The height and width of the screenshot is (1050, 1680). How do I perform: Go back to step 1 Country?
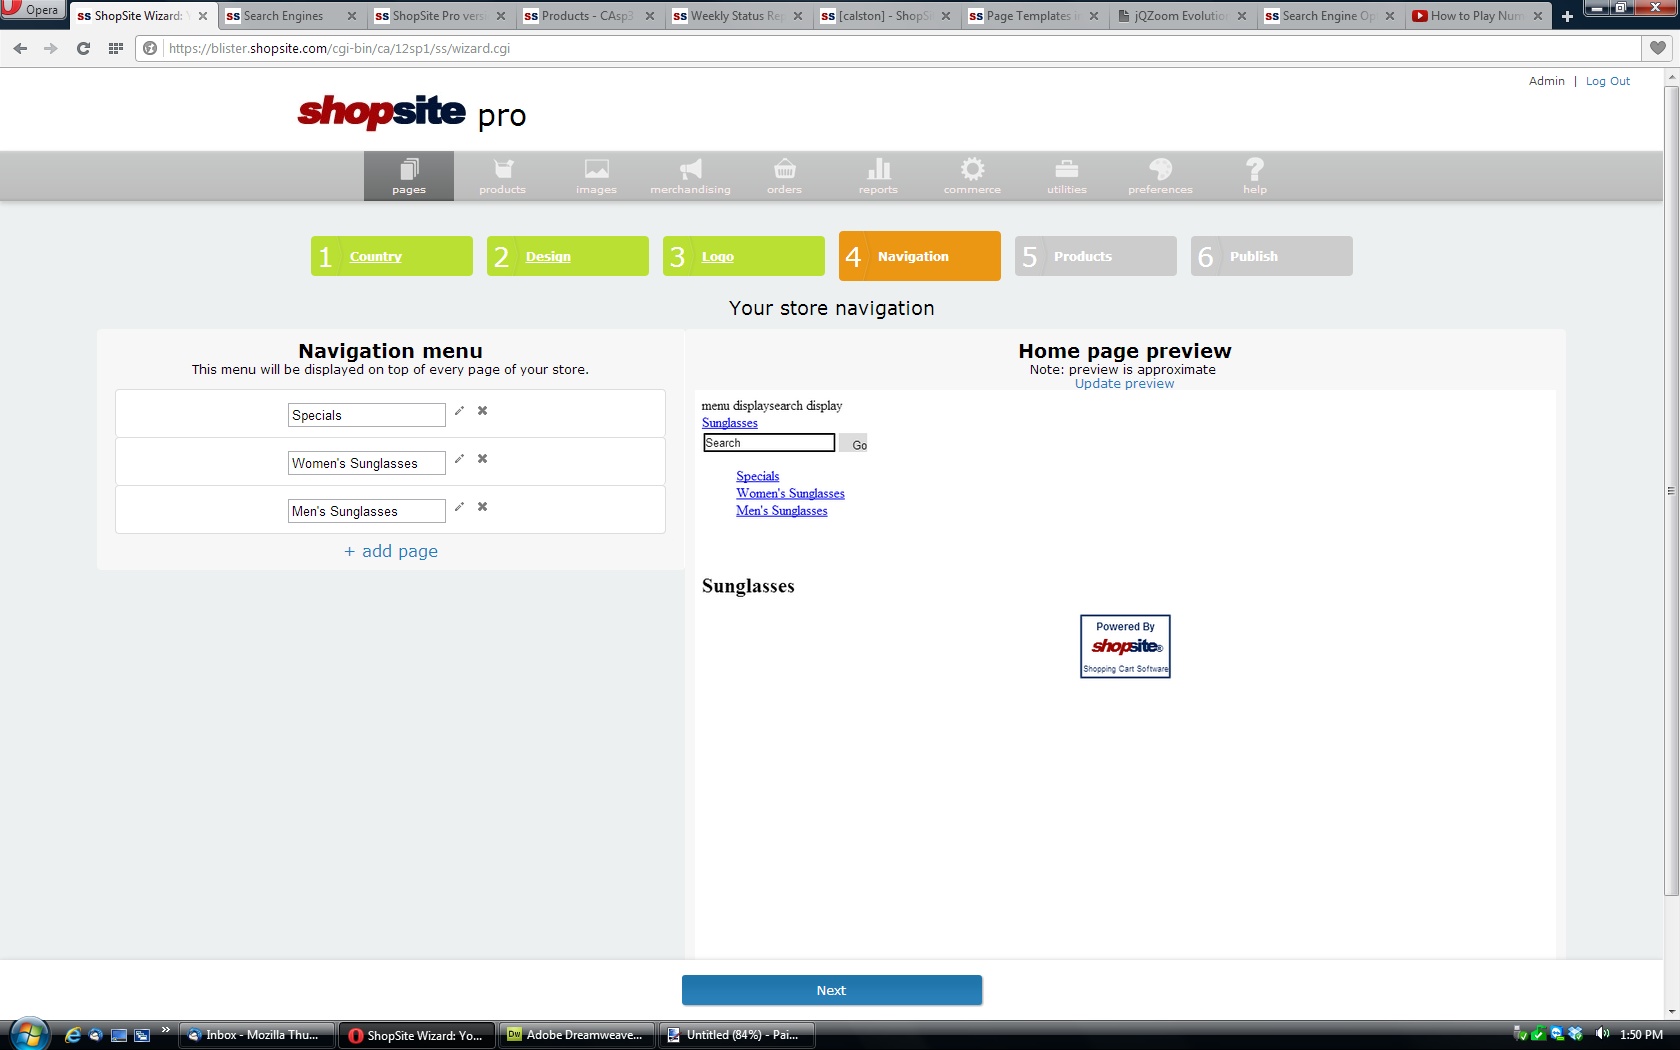click(376, 257)
